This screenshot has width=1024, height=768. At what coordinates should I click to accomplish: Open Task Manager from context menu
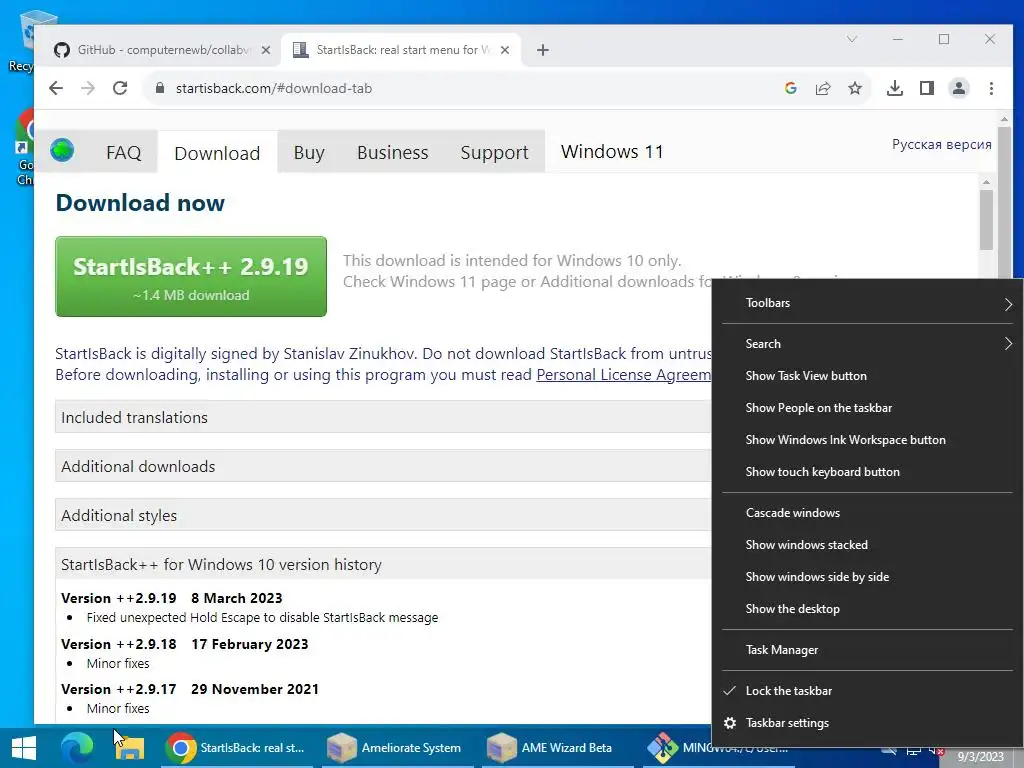coord(867,650)
